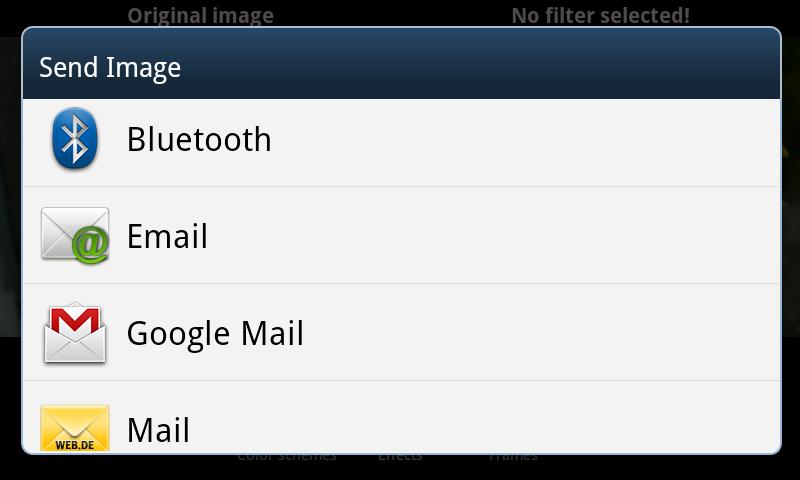Click the WEB.DE text on yellow envelope
The width and height of the screenshot is (800, 480).
coord(75,445)
